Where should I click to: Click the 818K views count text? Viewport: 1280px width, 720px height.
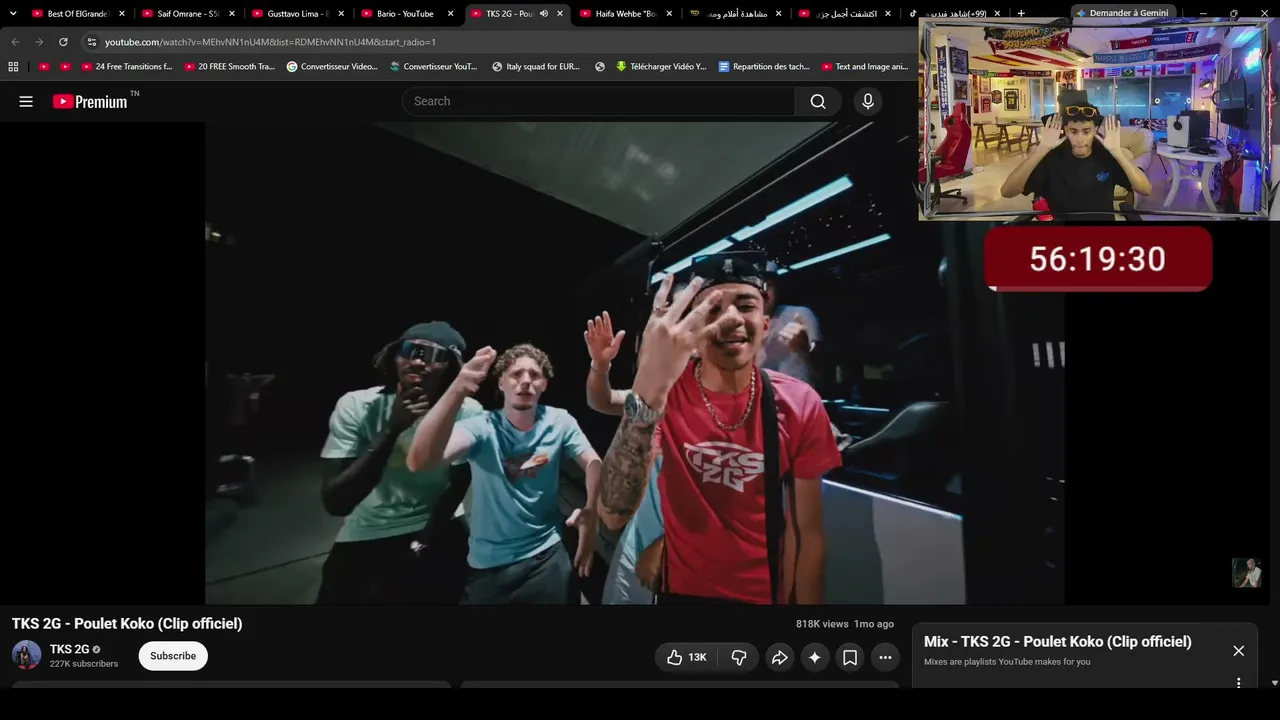click(x=822, y=624)
